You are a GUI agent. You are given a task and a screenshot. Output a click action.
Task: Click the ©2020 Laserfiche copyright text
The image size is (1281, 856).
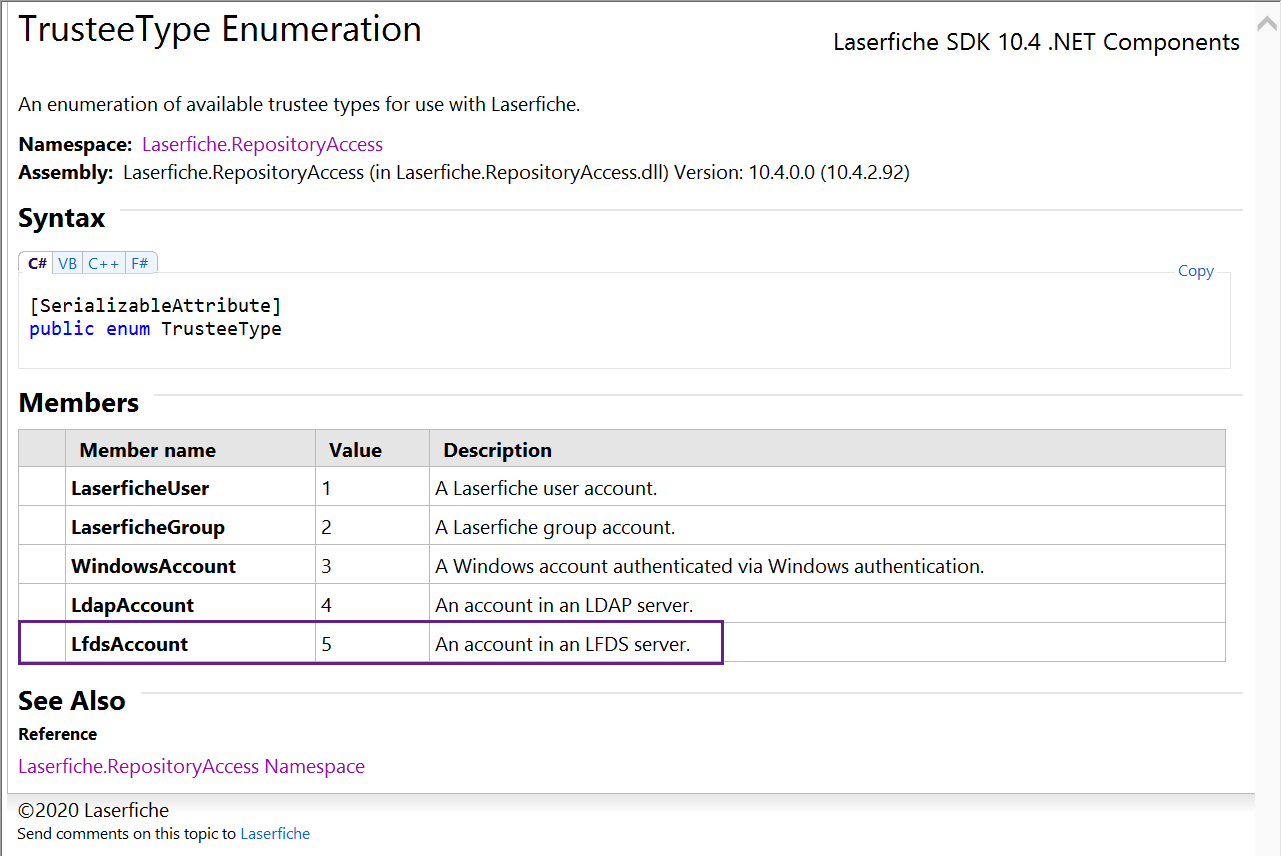coord(94,810)
